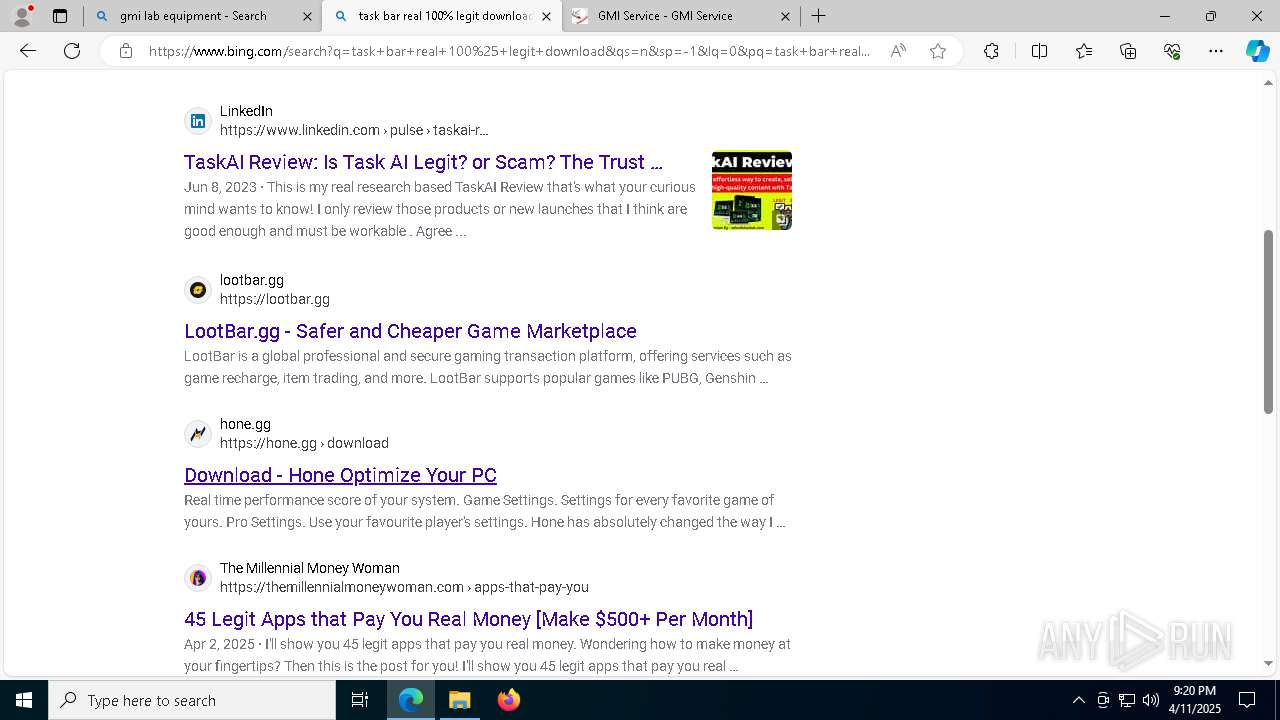Viewport: 1280px width, 720px height.
Task: Open Collections icon
Action: [1128, 51]
